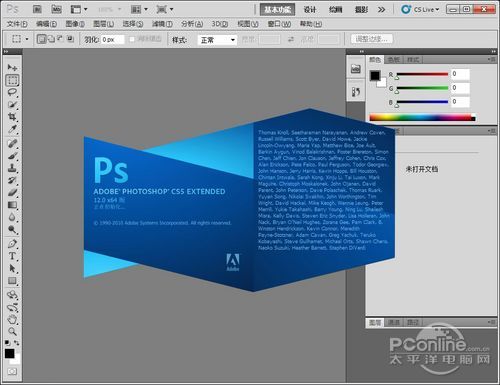The width and height of the screenshot is (500, 385).
Task: Click the red R color slider
Action: (422, 75)
